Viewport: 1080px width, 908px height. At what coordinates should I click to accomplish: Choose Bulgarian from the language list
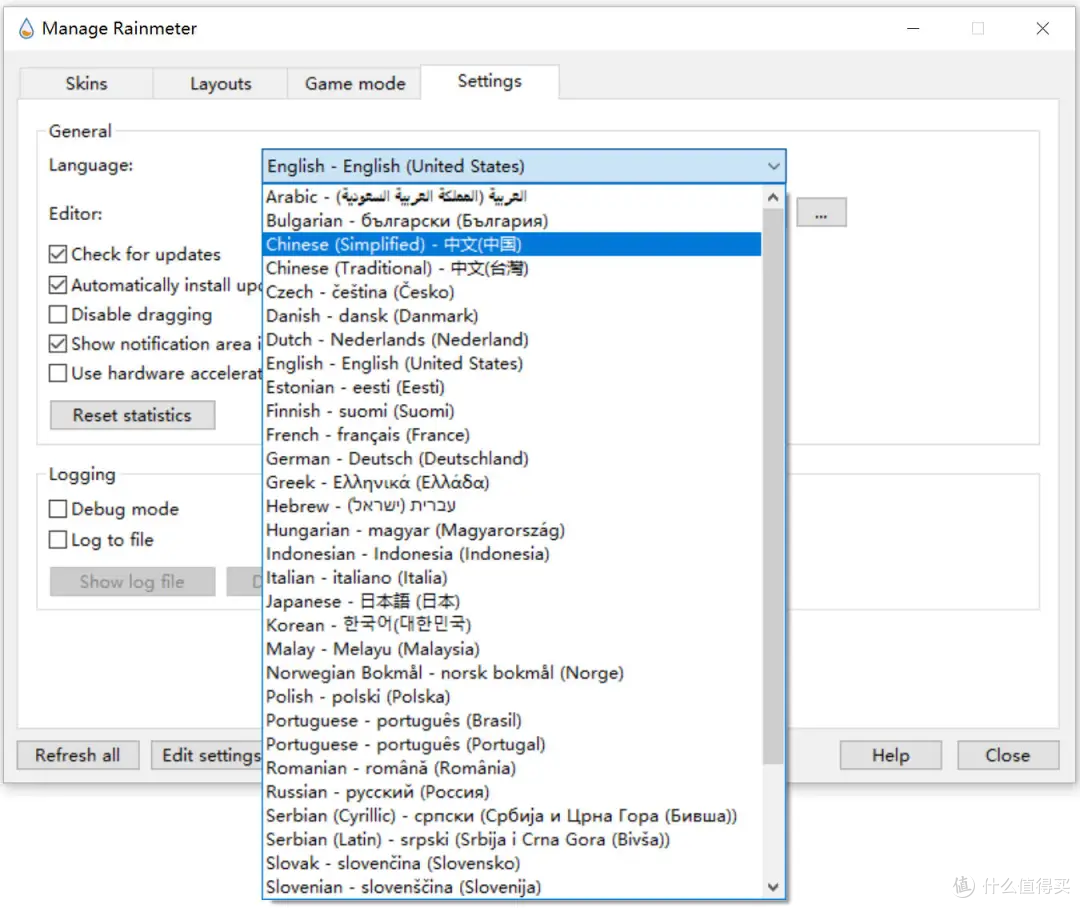click(512, 220)
